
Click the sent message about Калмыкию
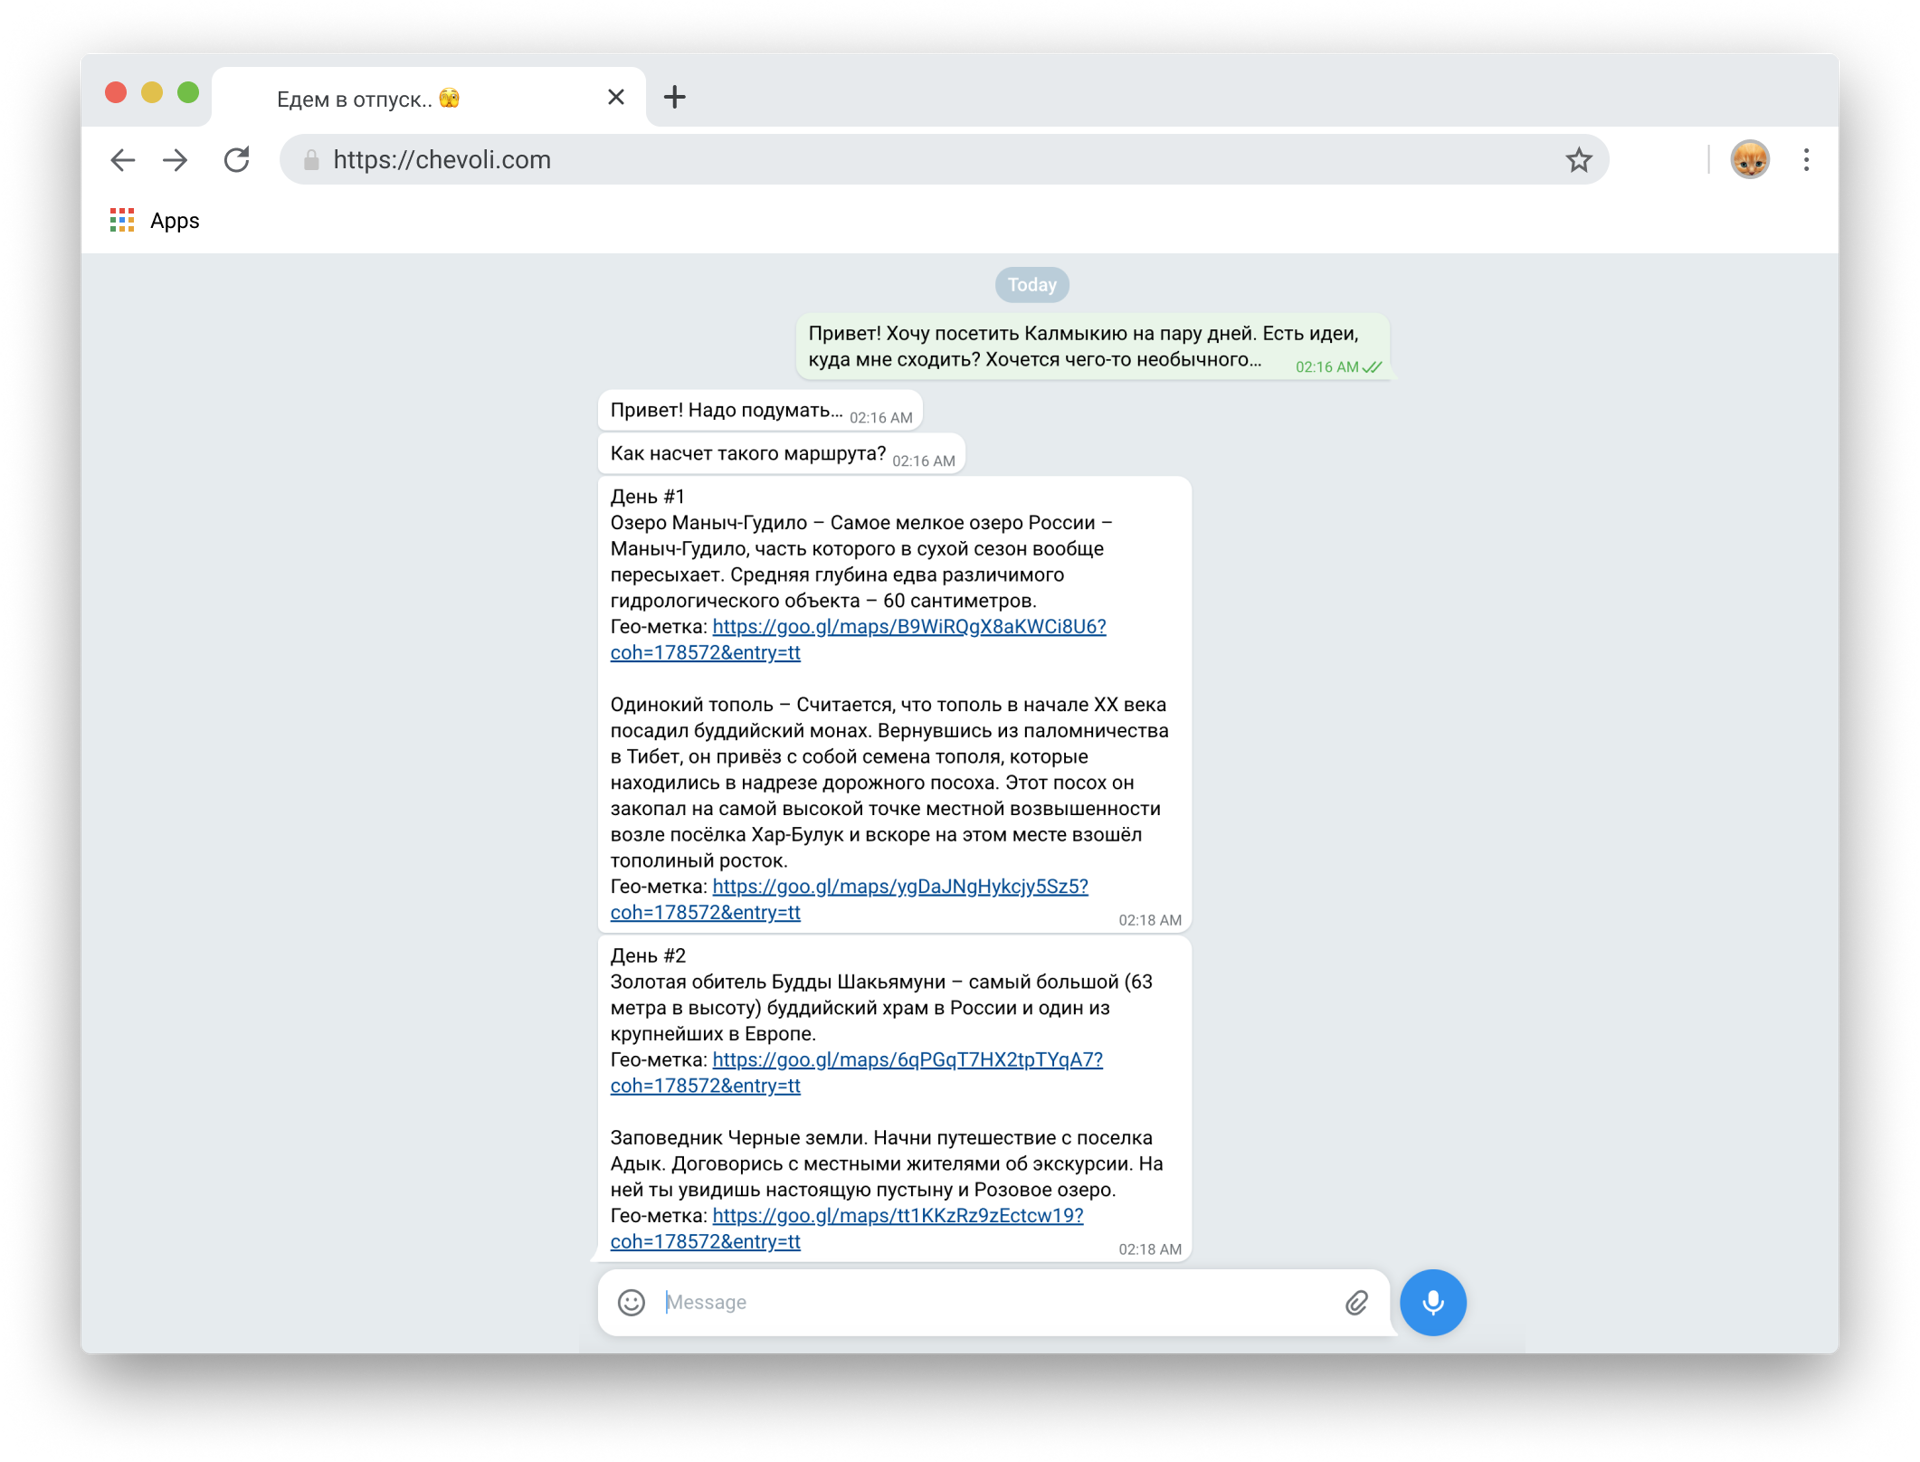[x=1093, y=347]
